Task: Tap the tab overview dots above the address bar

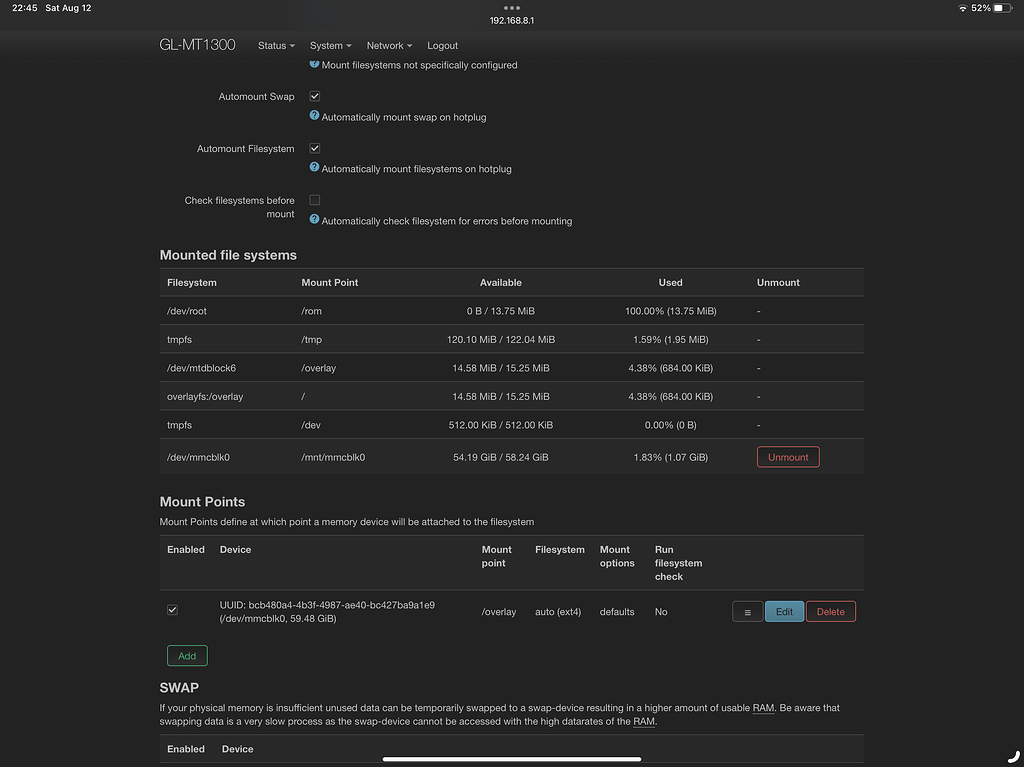Action: [511, 7]
